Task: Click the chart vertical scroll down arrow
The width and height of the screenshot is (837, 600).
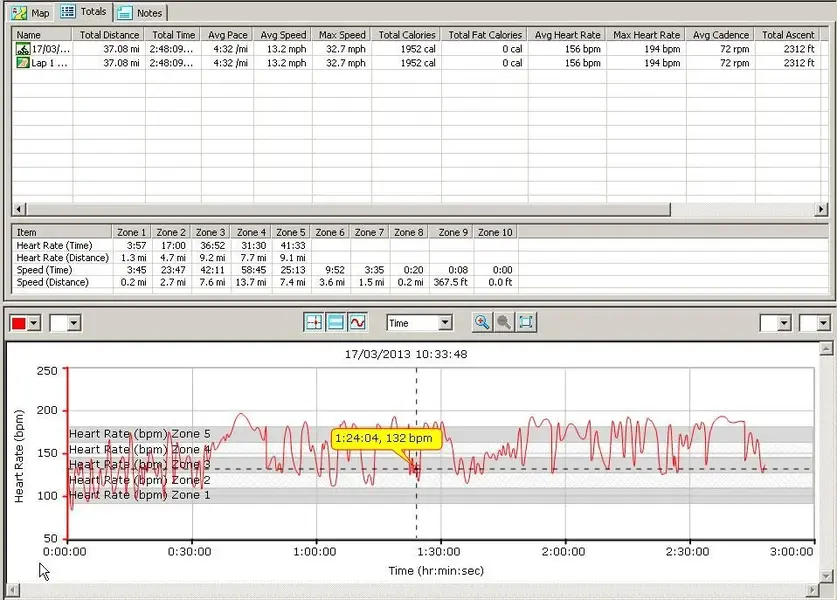Action: [x=826, y=576]
